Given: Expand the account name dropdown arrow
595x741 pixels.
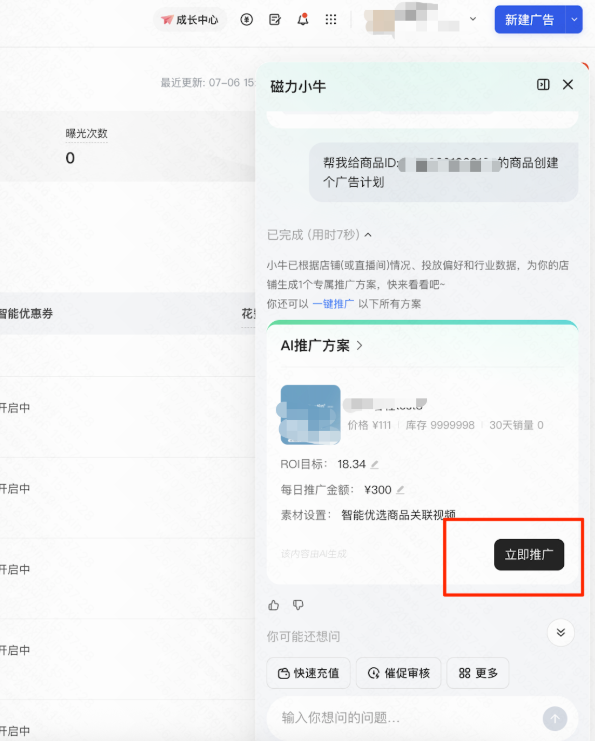Looking at the screenshot, I should (473, 19).
